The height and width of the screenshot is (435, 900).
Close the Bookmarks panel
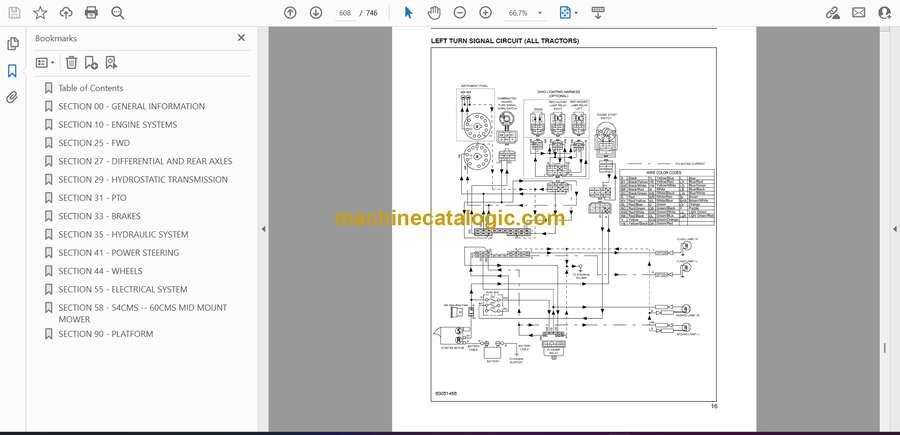[x=241, y=38]
